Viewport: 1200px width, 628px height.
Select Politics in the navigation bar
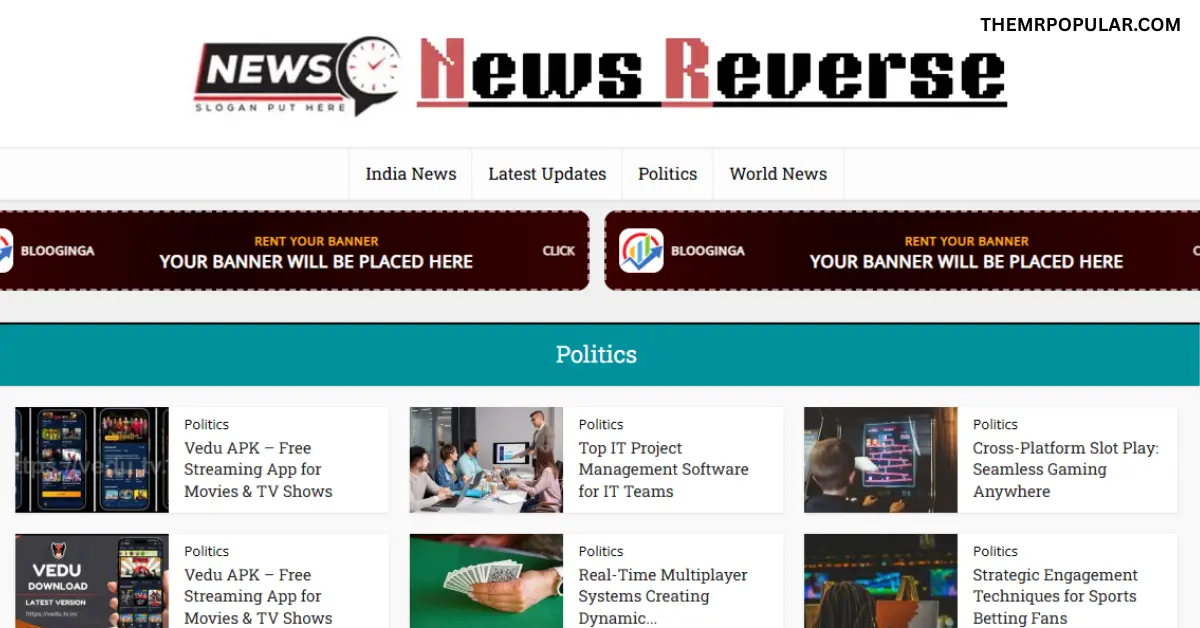[667, 174]
